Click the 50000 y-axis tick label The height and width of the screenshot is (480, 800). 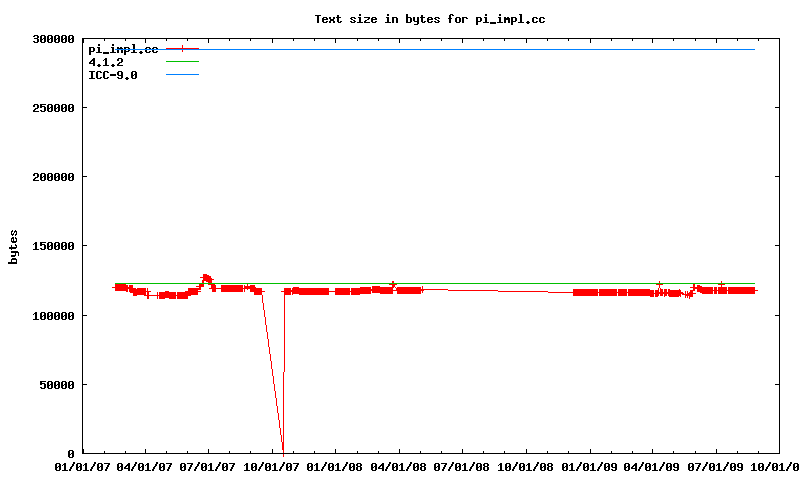coord(57,385)
